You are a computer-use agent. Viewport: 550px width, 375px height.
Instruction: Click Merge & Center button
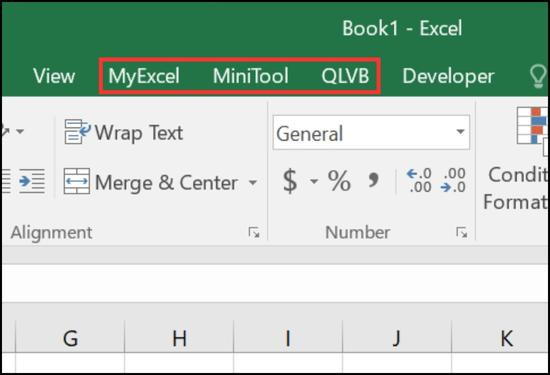pos(151,182)
